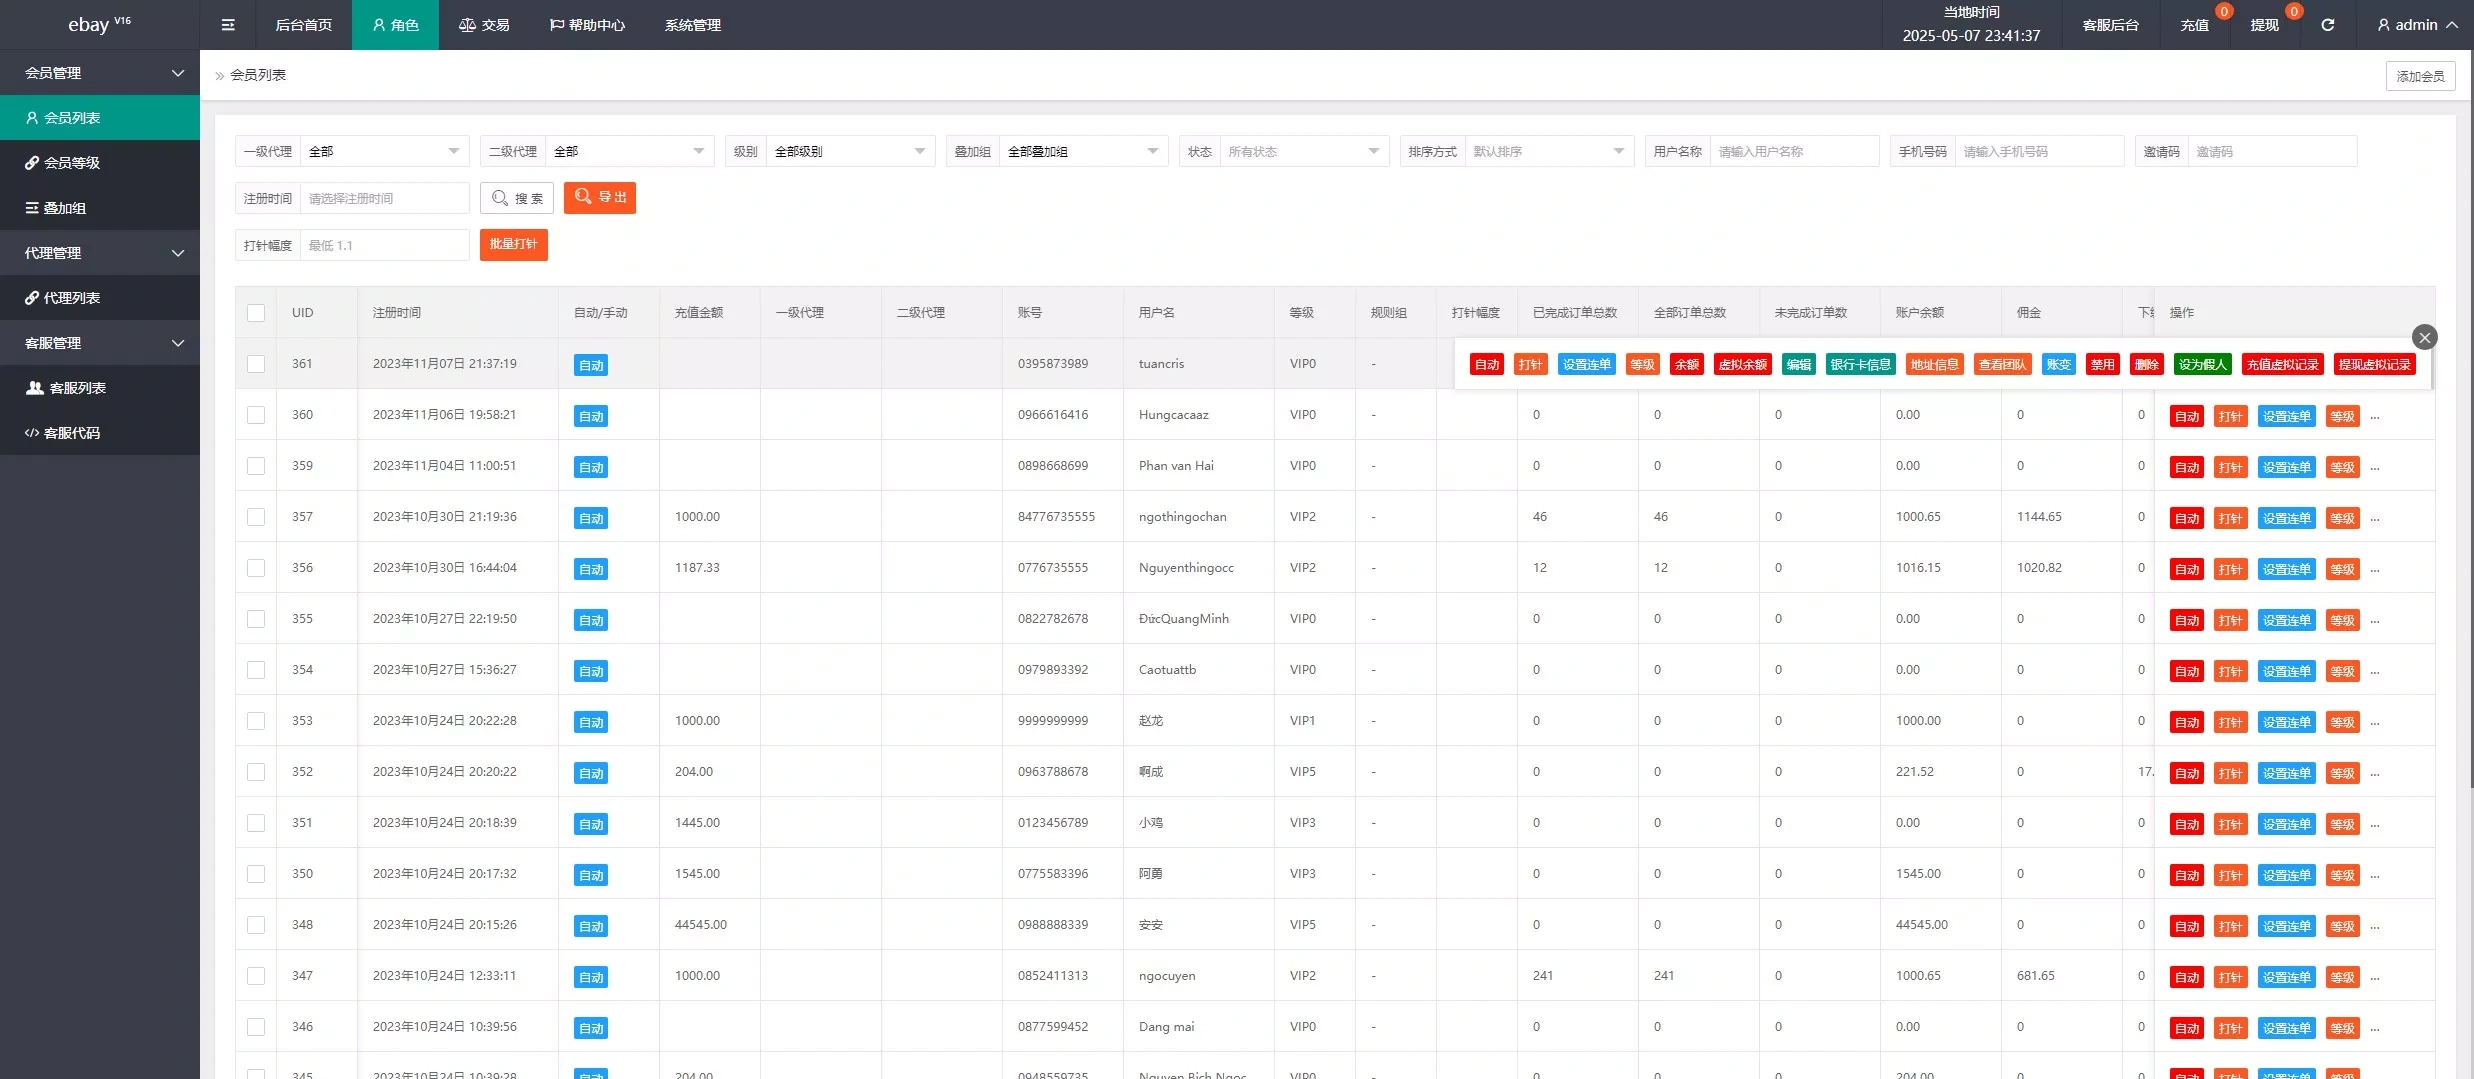The width and height of the screenshot is (2474, 1079).
Task: Select the checkbox for UID 357 row
Action: (256, 517)
